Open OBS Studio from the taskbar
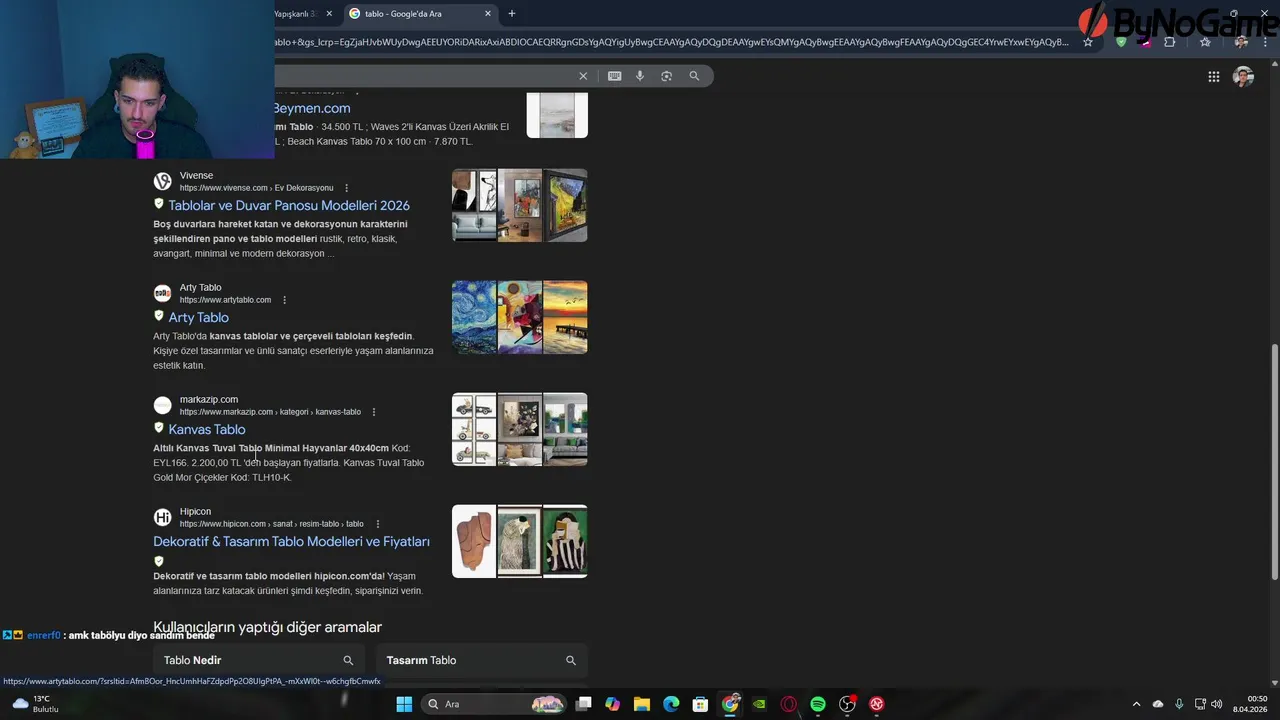 (x=847, y=704)
